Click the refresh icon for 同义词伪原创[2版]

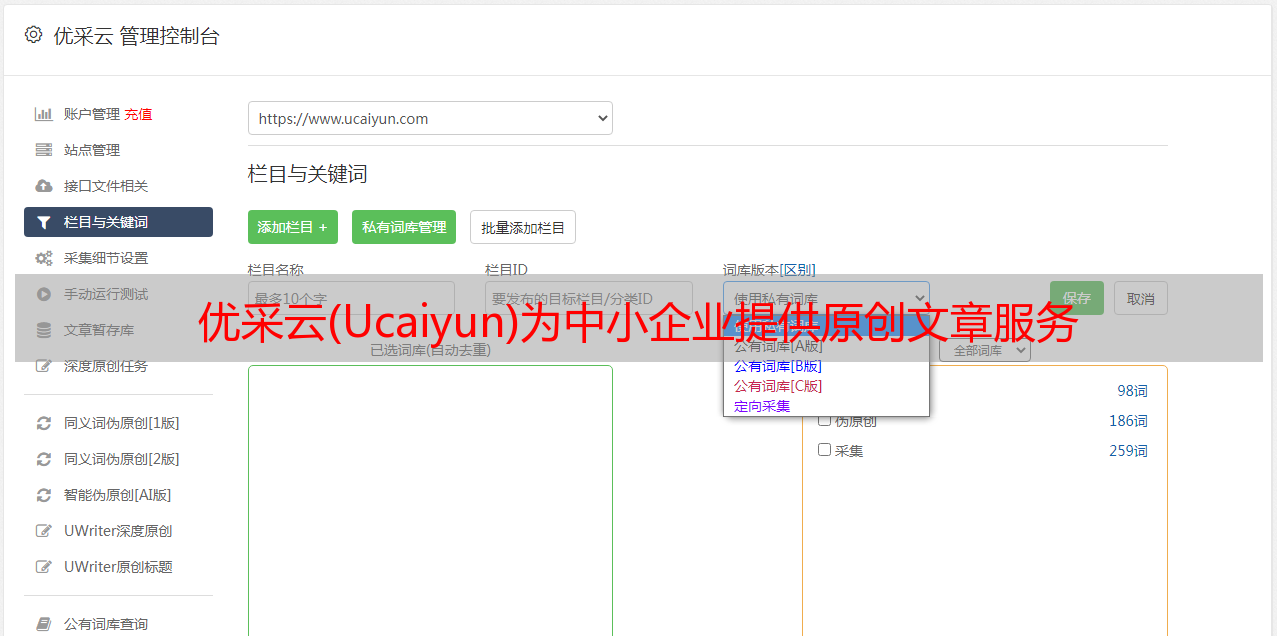point(44,459)
